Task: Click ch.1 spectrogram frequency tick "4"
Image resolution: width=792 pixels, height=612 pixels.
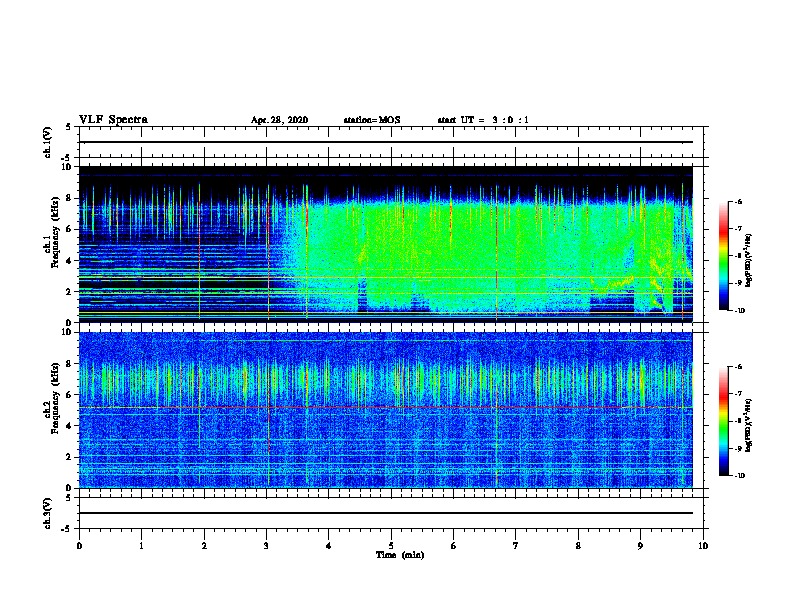Action: coord(69,261)
